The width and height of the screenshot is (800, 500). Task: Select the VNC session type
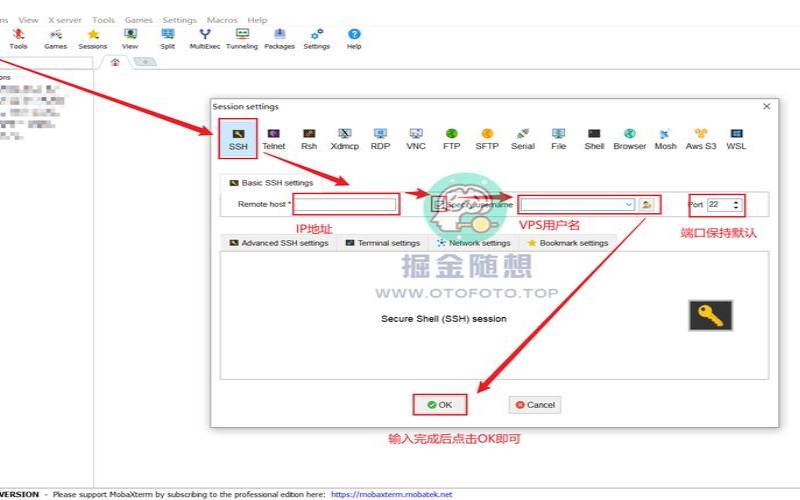416,139
